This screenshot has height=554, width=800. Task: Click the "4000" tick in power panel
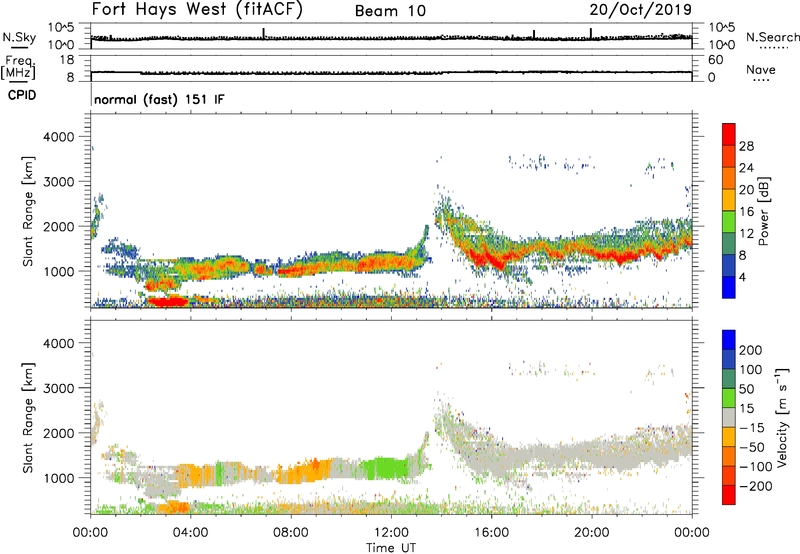point(58,137)
